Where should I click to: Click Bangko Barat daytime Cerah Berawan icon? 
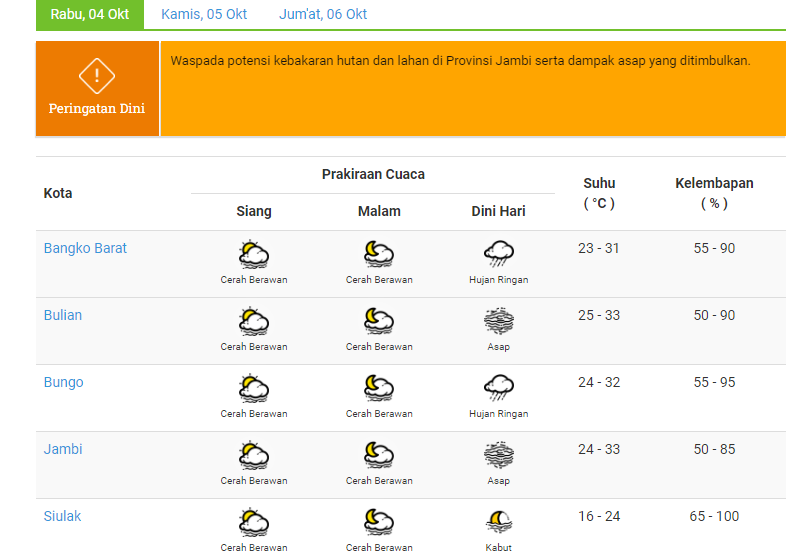(x=254, y=254)
